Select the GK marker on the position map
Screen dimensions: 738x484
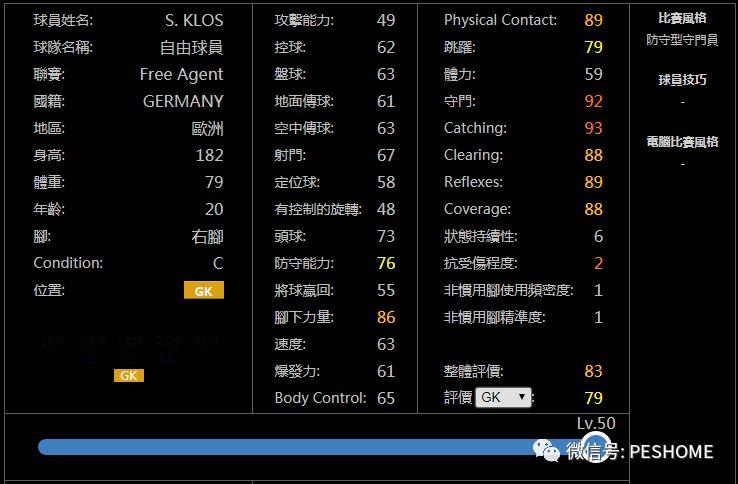click(x=128, y=375)
